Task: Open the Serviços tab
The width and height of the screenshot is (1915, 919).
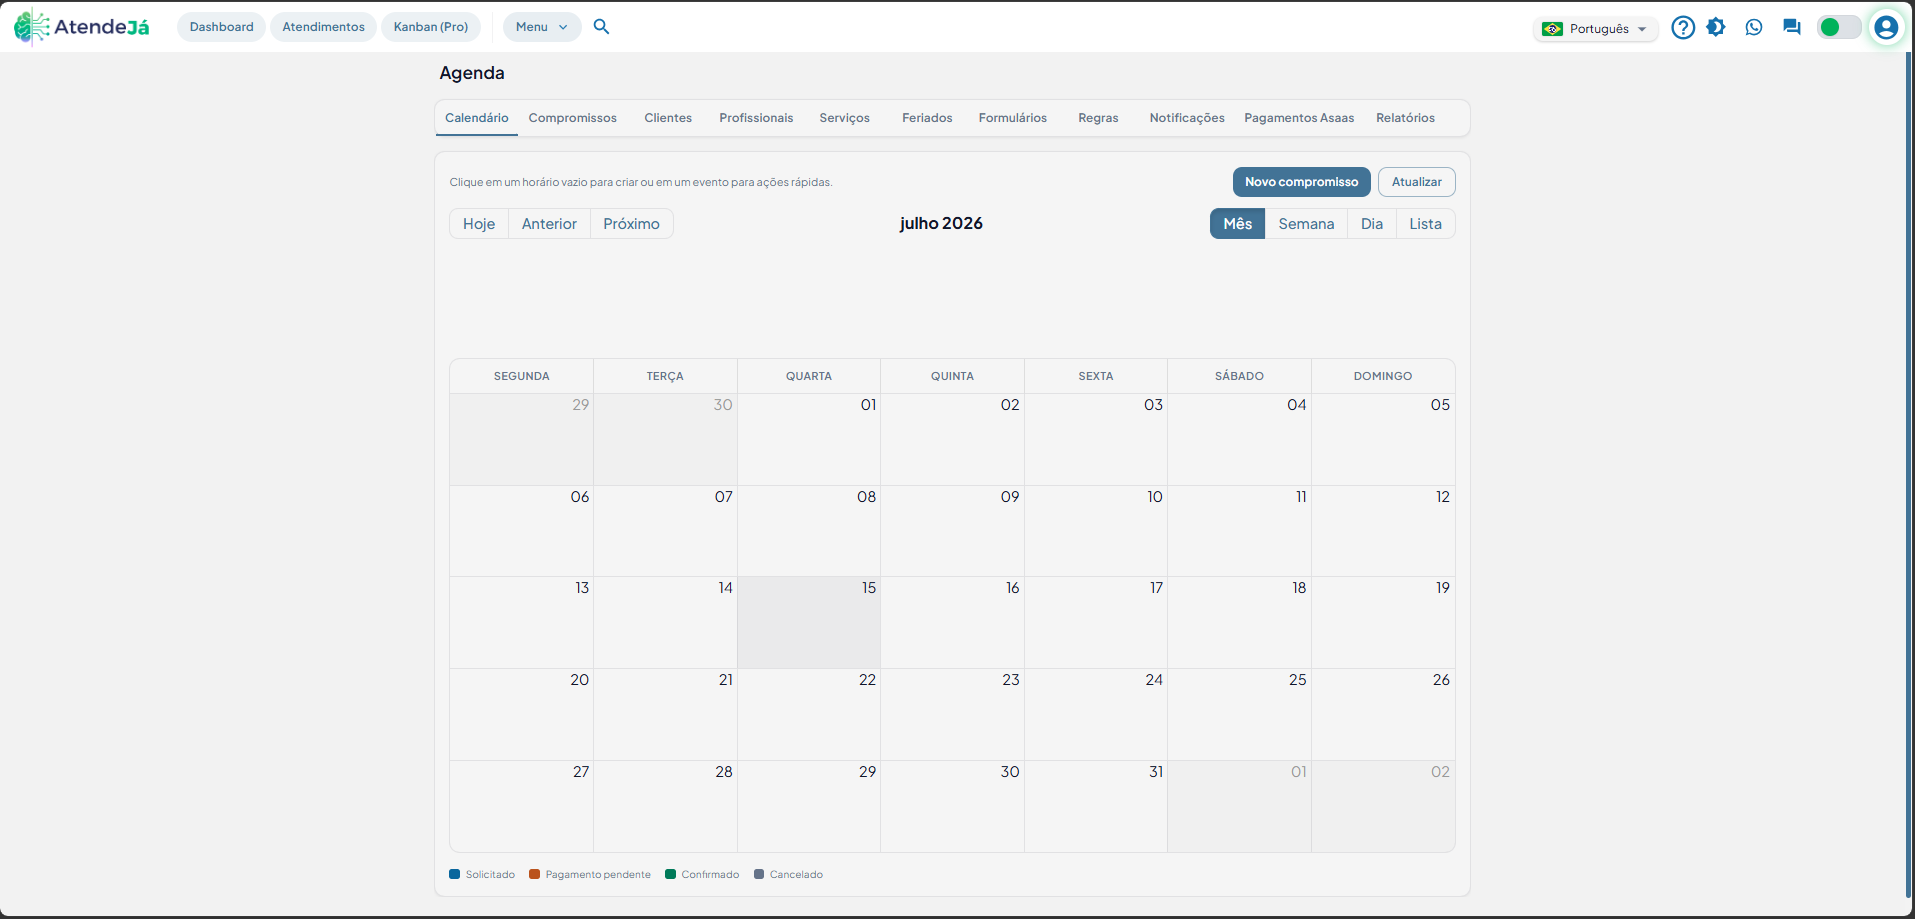Action: [x=845, y=118]
